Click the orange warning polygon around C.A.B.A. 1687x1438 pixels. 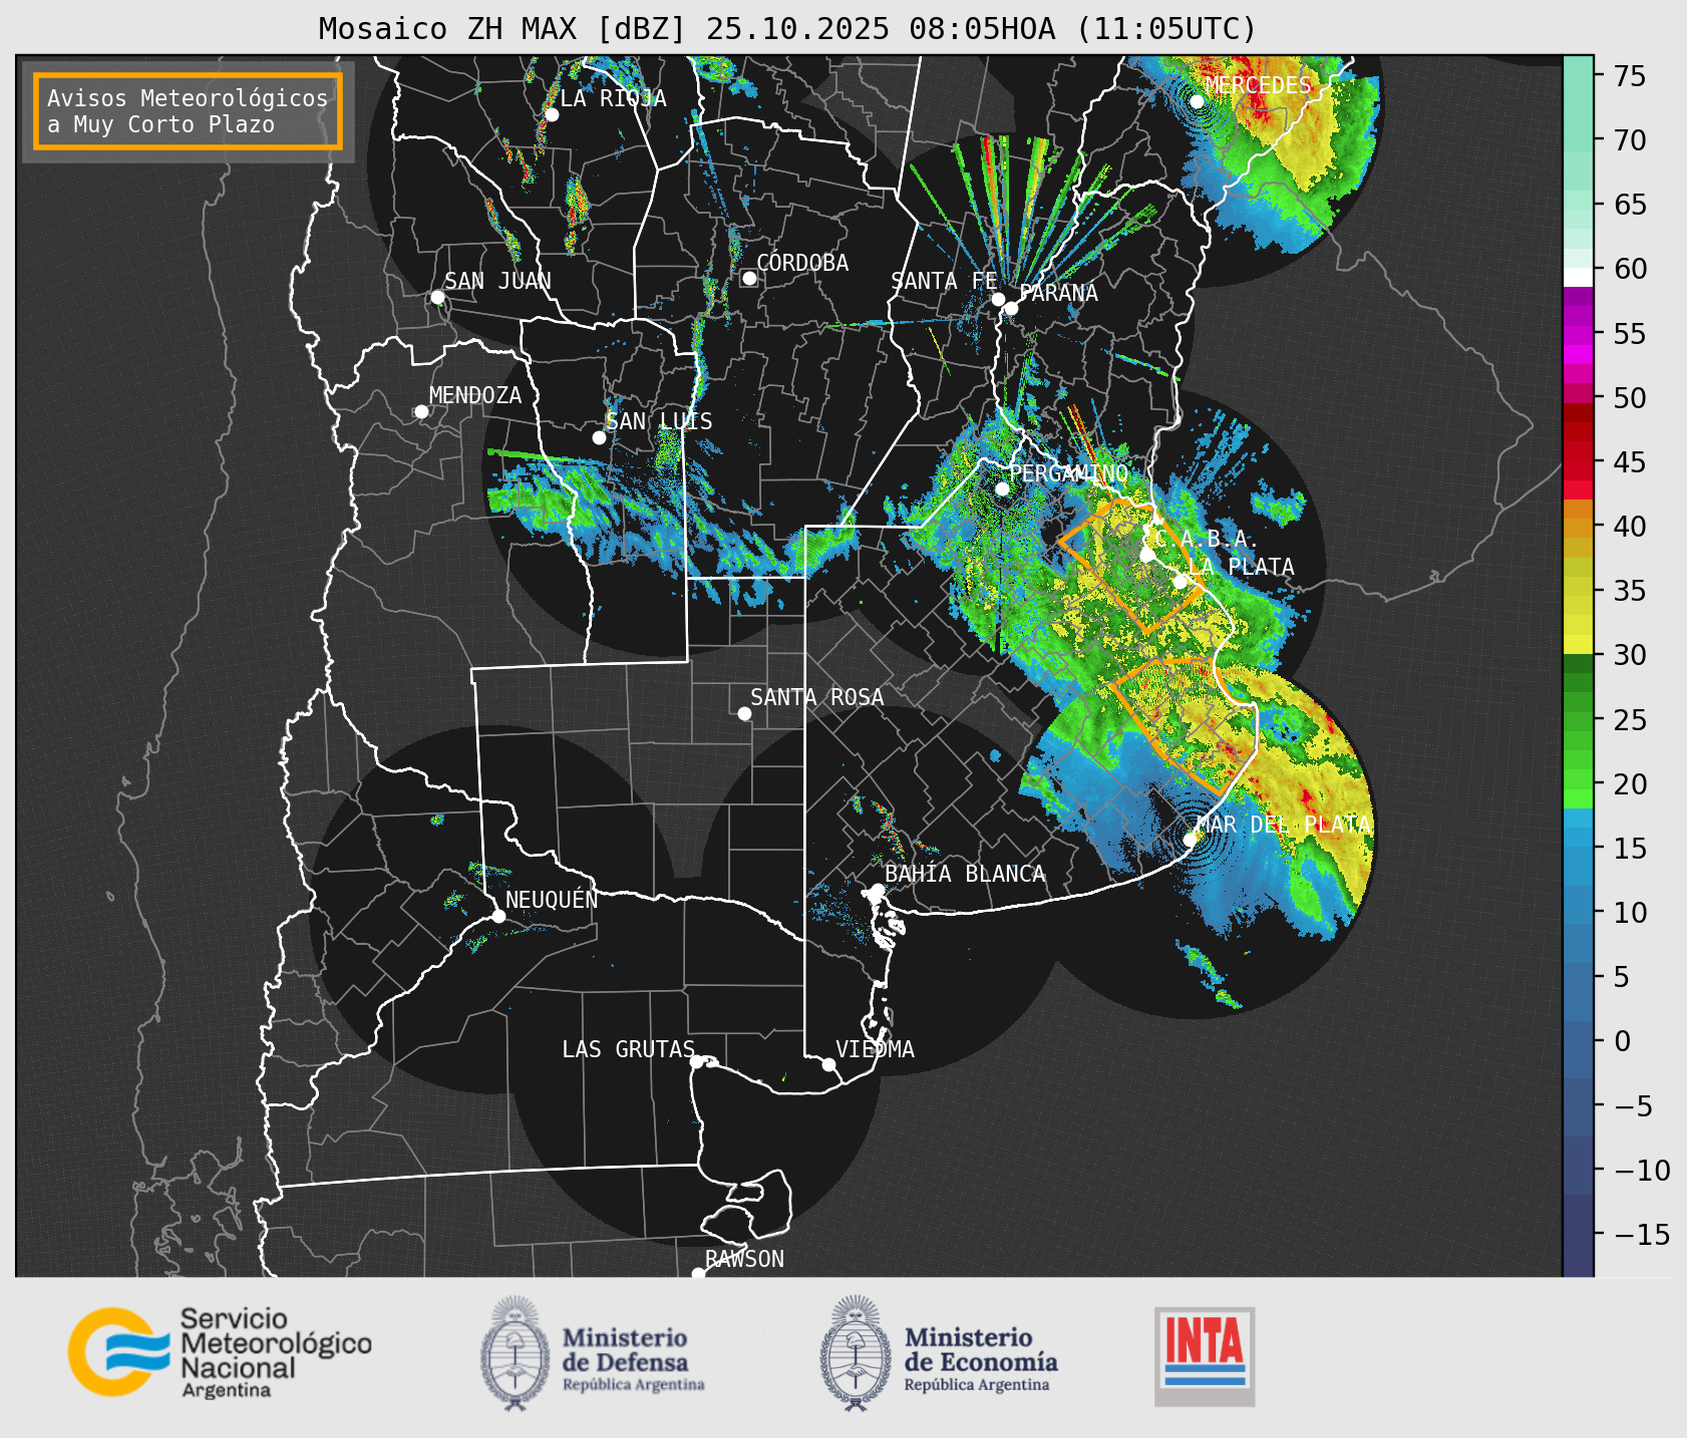1130,566
